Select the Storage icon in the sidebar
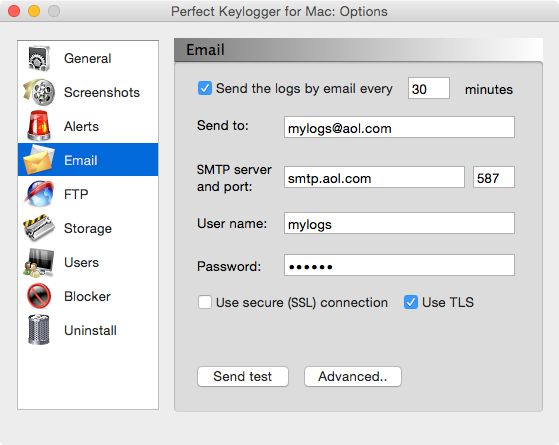 click(x=39, y=228)
